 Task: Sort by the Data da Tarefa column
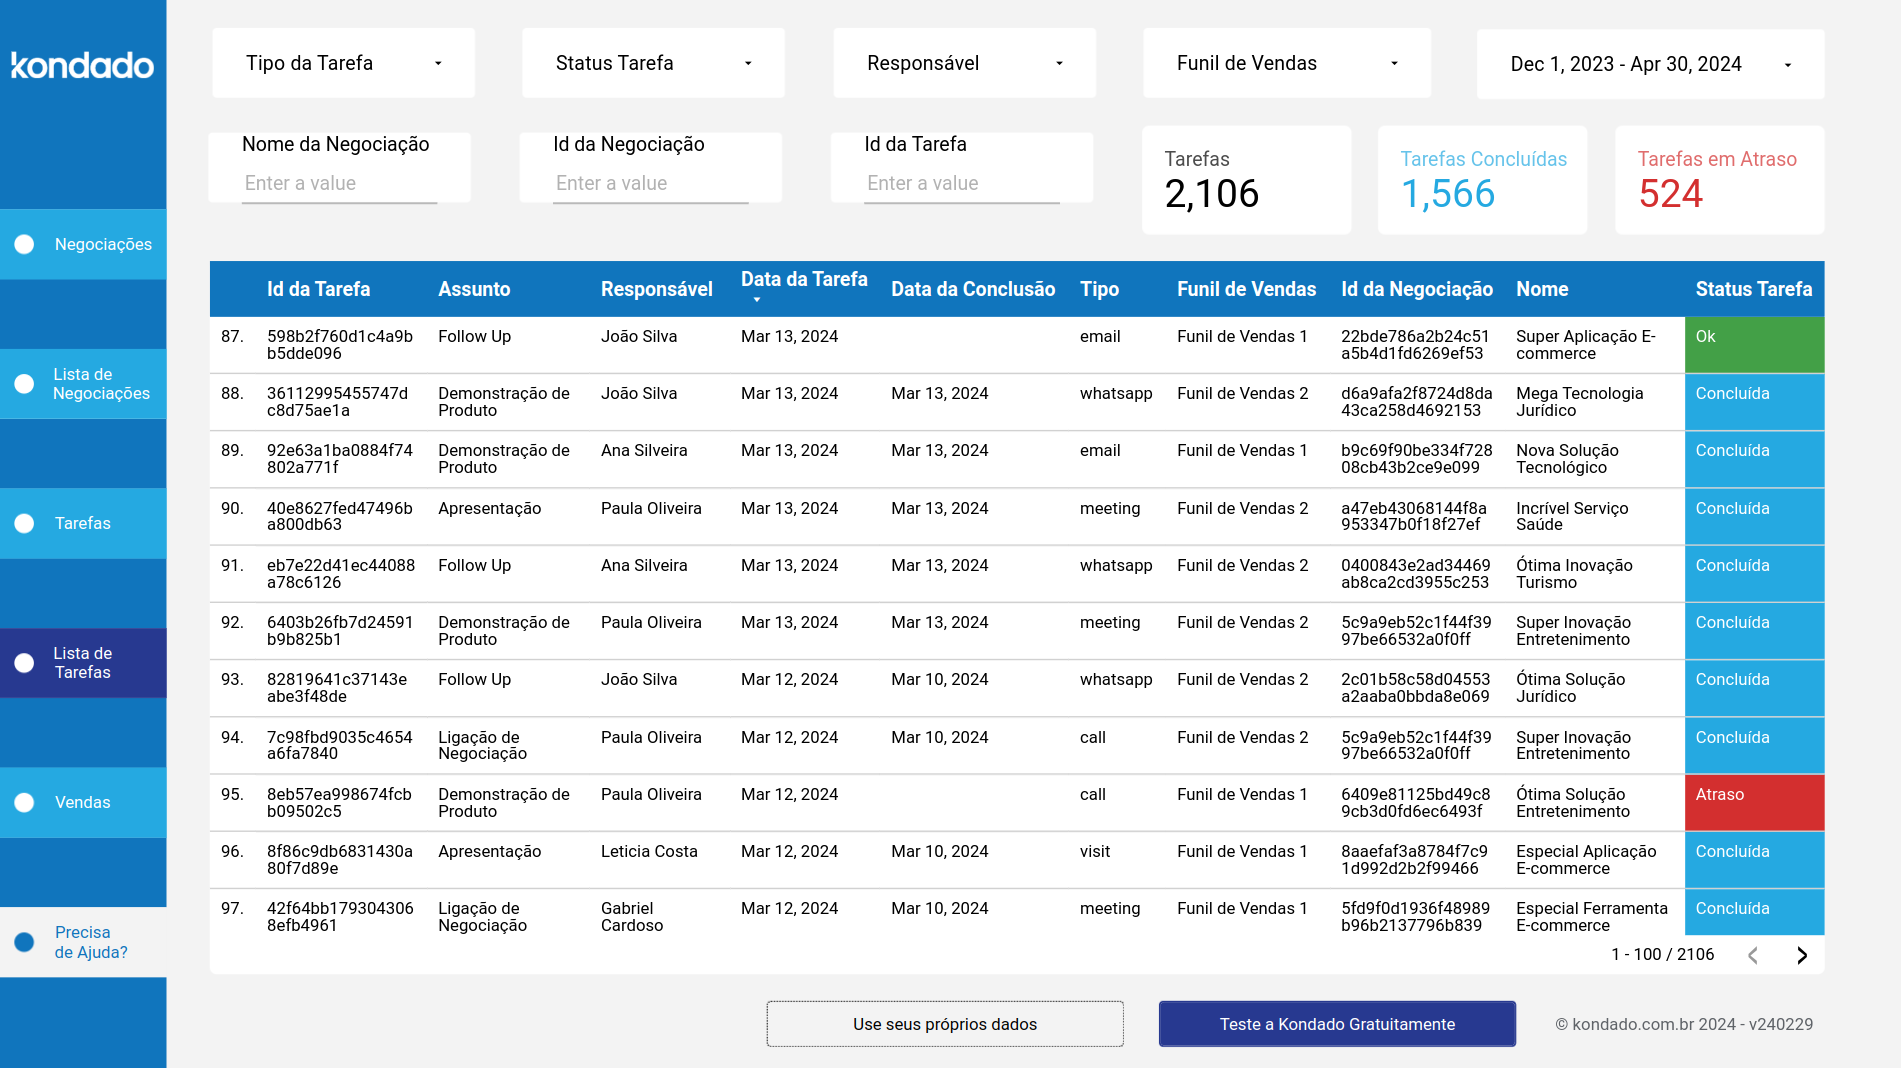tap(804, 288)
